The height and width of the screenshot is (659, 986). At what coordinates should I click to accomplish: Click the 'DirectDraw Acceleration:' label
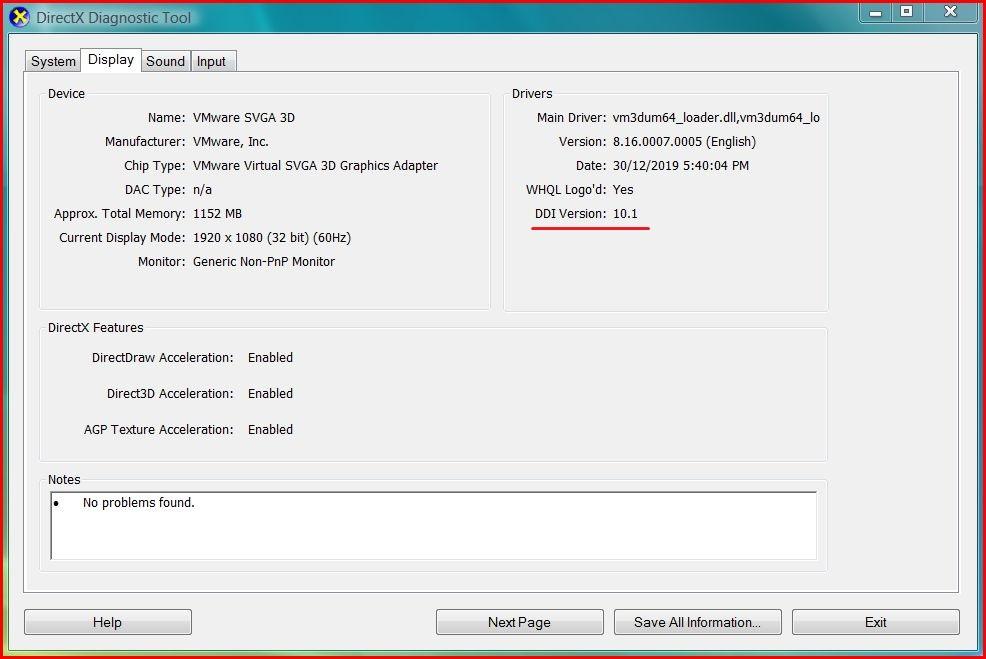163,357
